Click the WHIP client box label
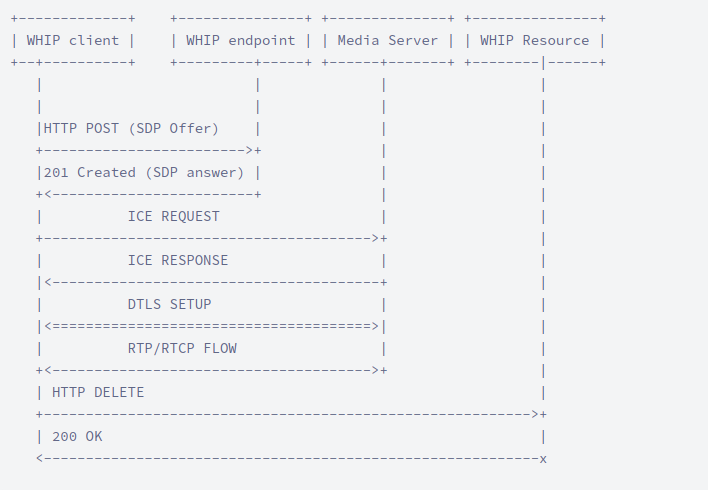Screen dimensions: 708x490 pyautogui.click(x=72, y=41)
